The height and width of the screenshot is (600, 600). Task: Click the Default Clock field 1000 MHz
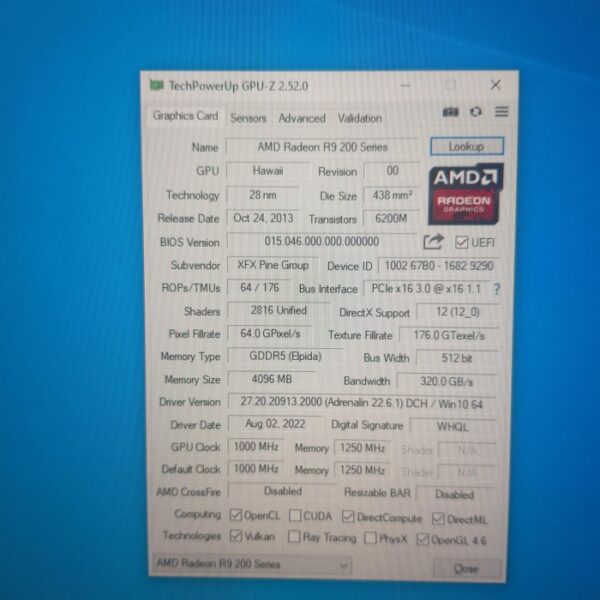(x=256, y=469)
